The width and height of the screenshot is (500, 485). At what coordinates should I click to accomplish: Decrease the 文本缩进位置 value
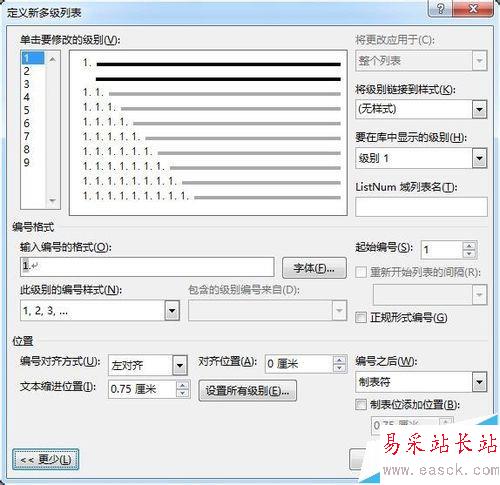pos(183,393)
